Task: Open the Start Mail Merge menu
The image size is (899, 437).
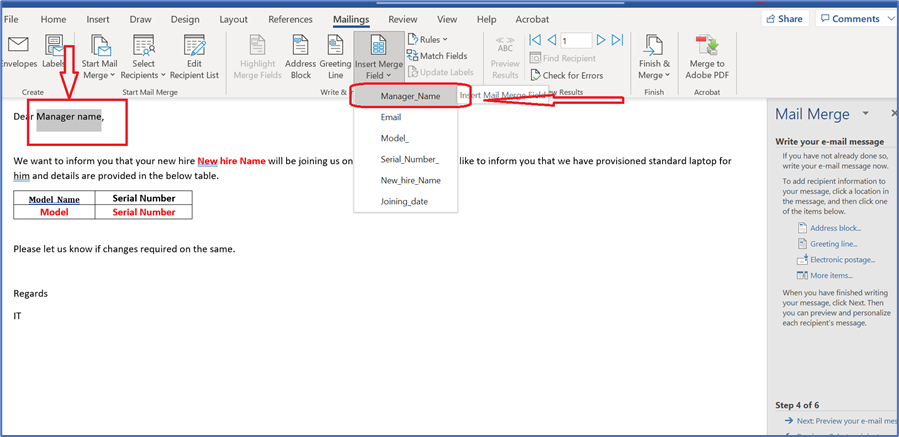Action: tap(100, 57)
